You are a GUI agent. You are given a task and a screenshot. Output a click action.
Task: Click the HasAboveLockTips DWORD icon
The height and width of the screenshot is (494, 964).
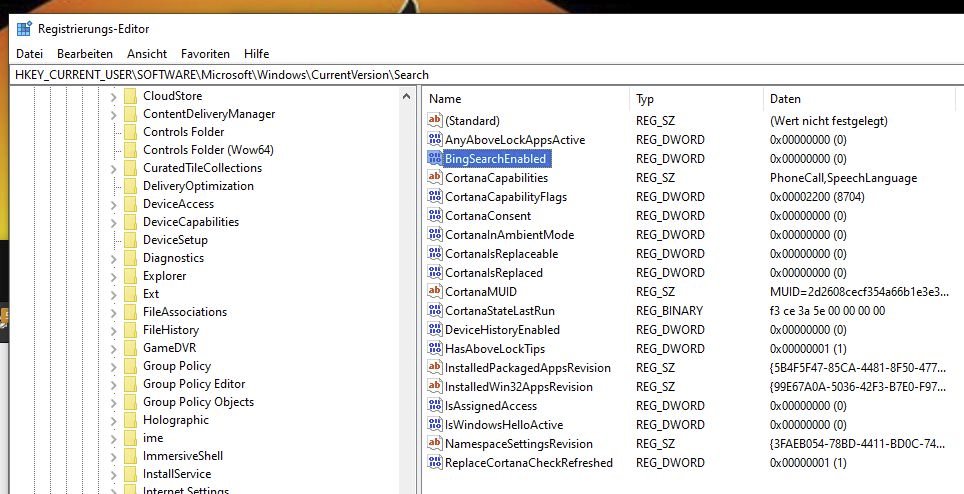click(435, 349)
